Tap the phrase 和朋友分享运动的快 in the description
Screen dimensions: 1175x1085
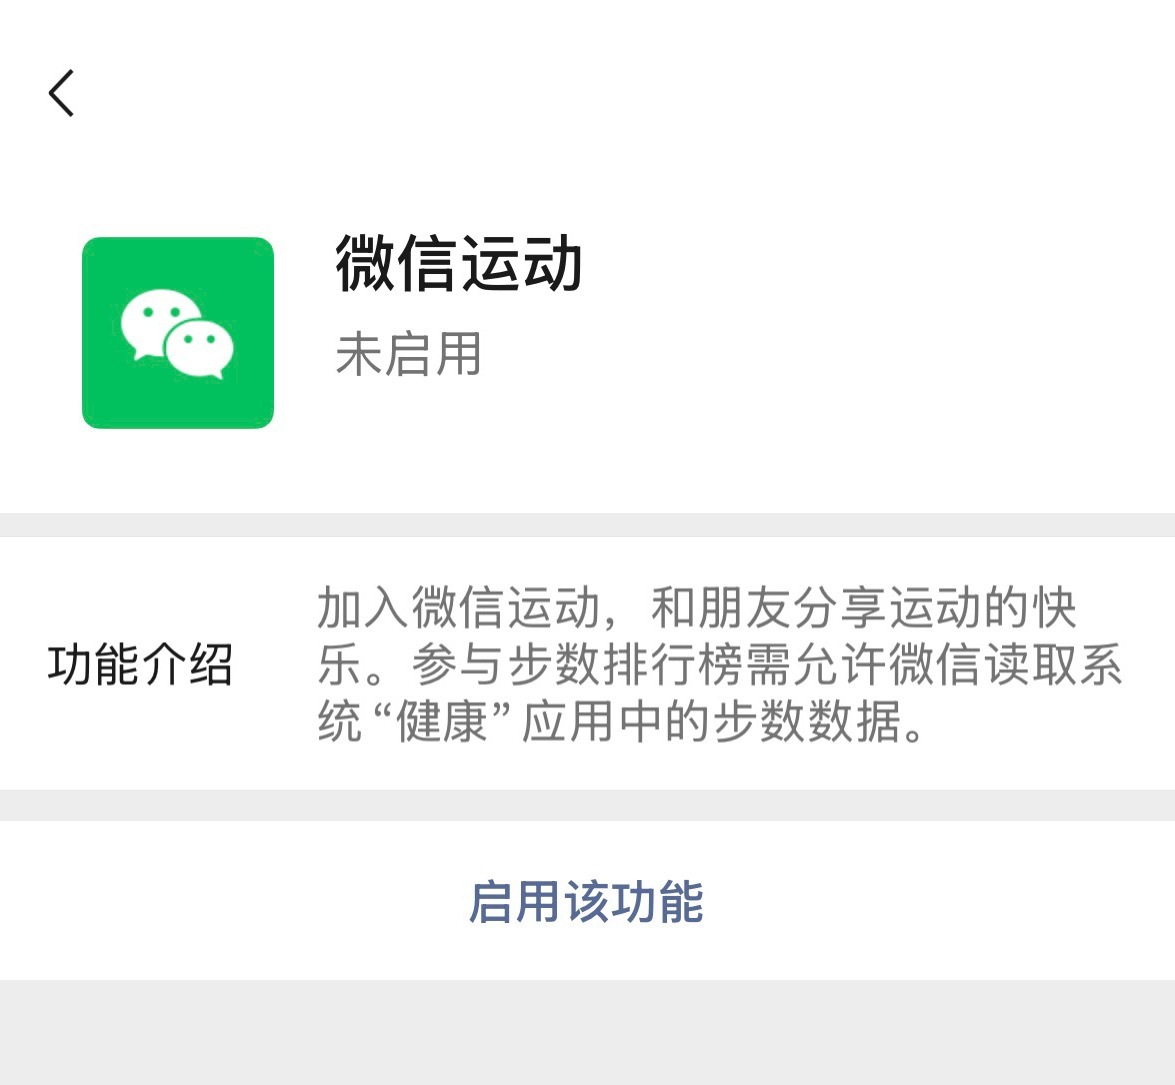(x=863, y=607)
